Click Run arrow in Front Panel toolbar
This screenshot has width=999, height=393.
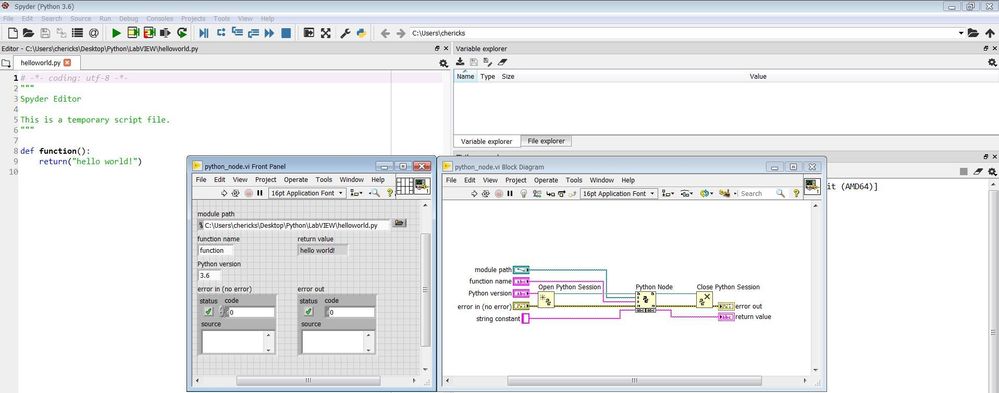tap(224, 193)
